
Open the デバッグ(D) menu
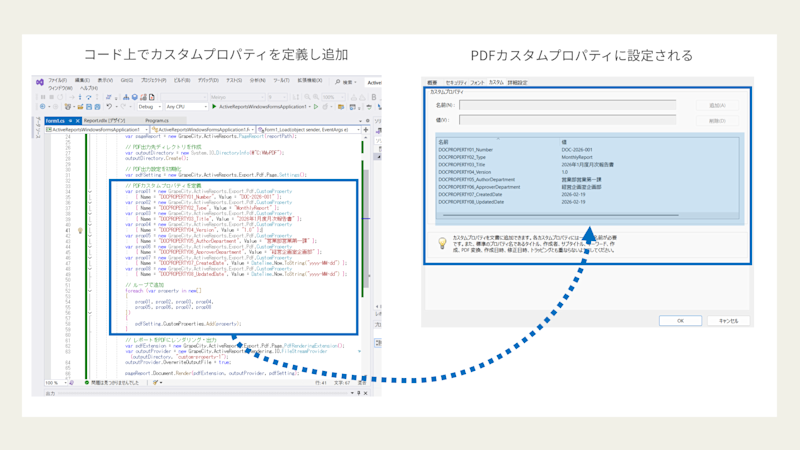tap(208, 81)
